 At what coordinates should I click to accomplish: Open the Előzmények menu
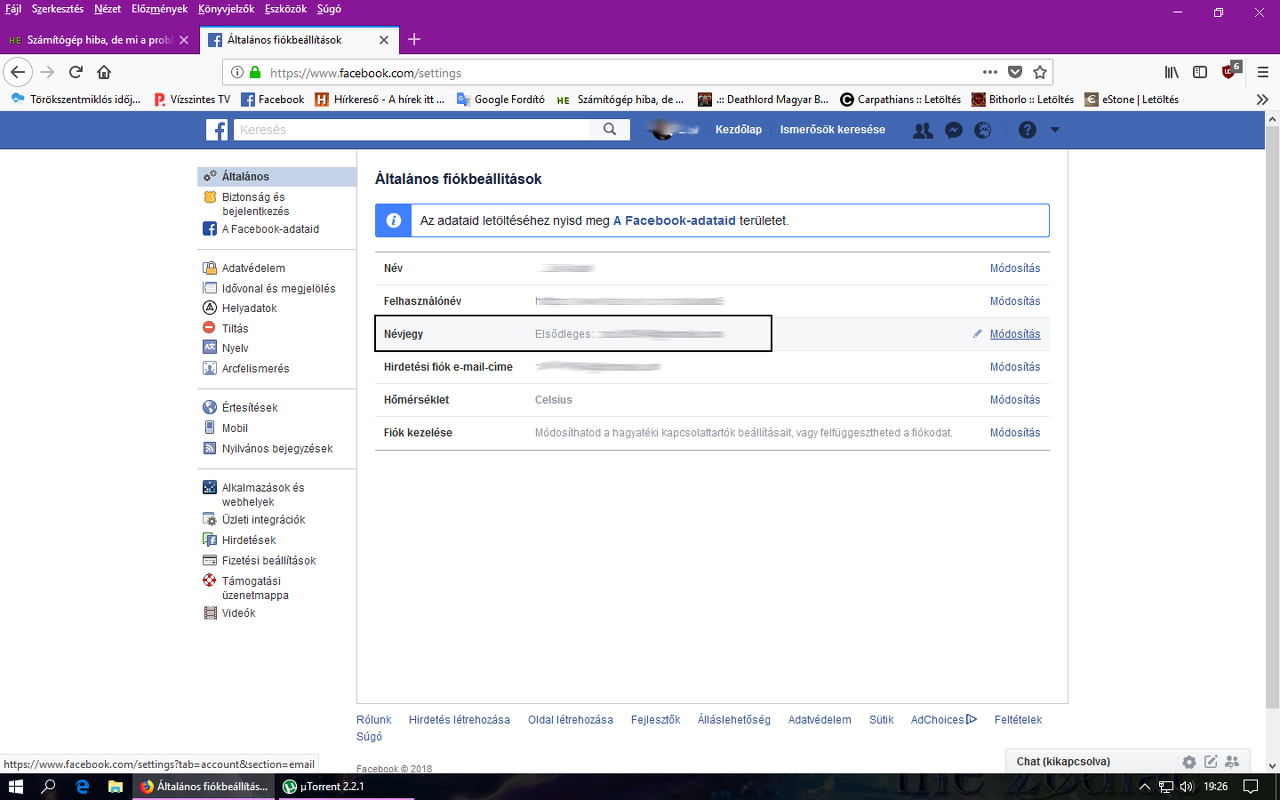160,9
